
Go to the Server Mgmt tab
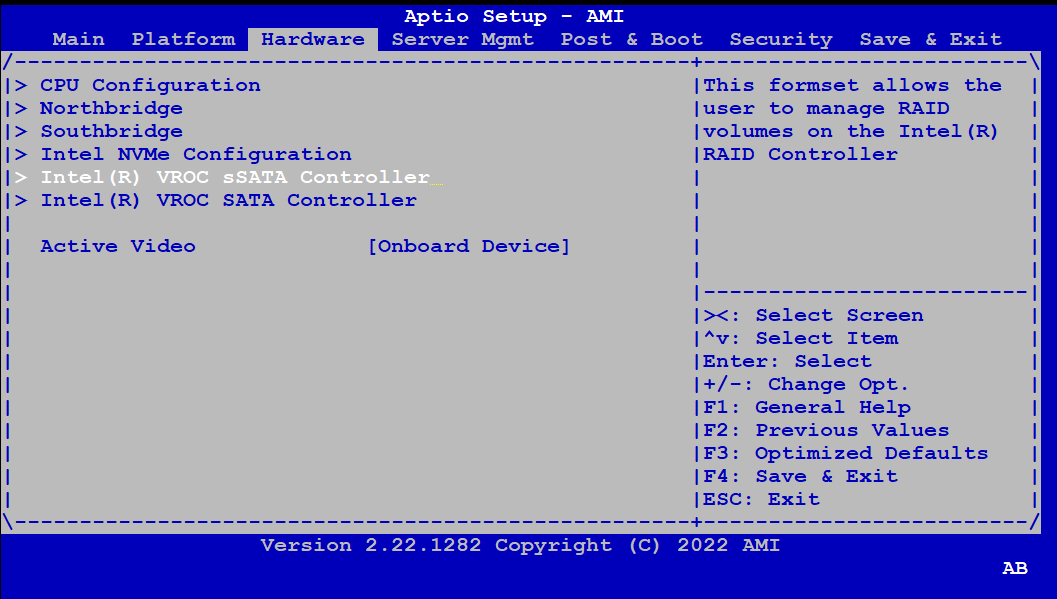tap(462, 39)
